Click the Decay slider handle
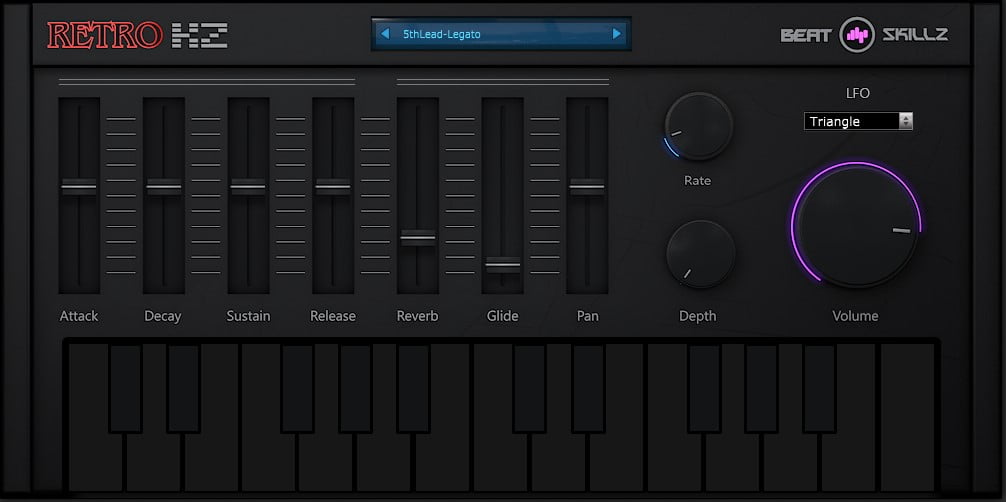The image size is (1006, 502). (164, 187)
